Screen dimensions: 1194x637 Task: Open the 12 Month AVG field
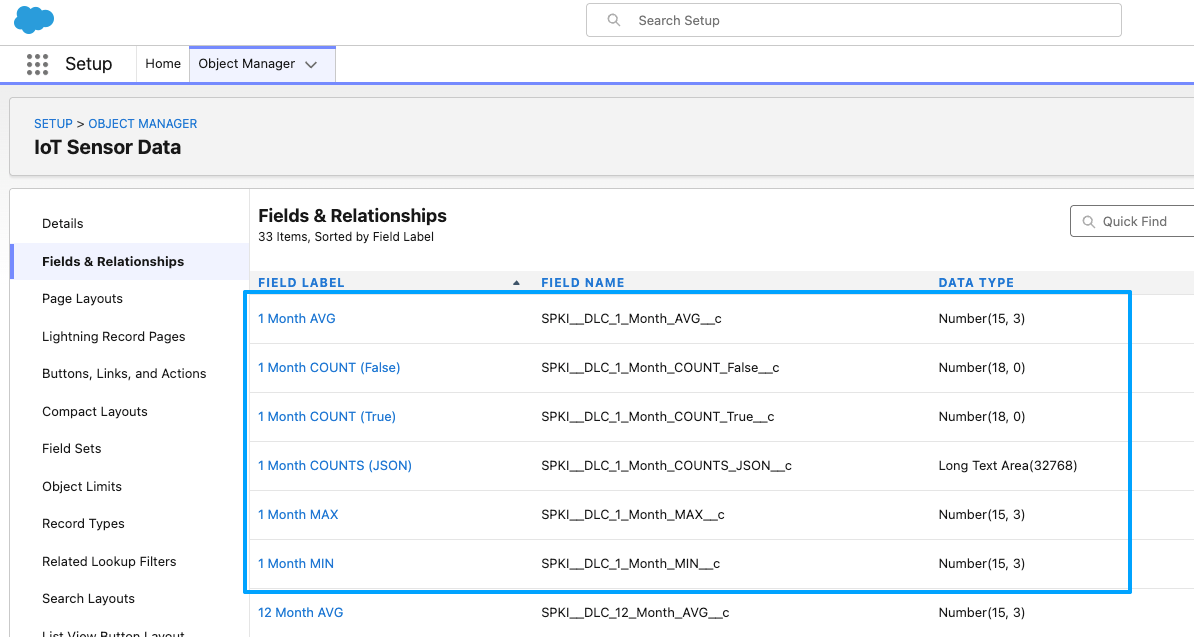(x=300, y=613)
